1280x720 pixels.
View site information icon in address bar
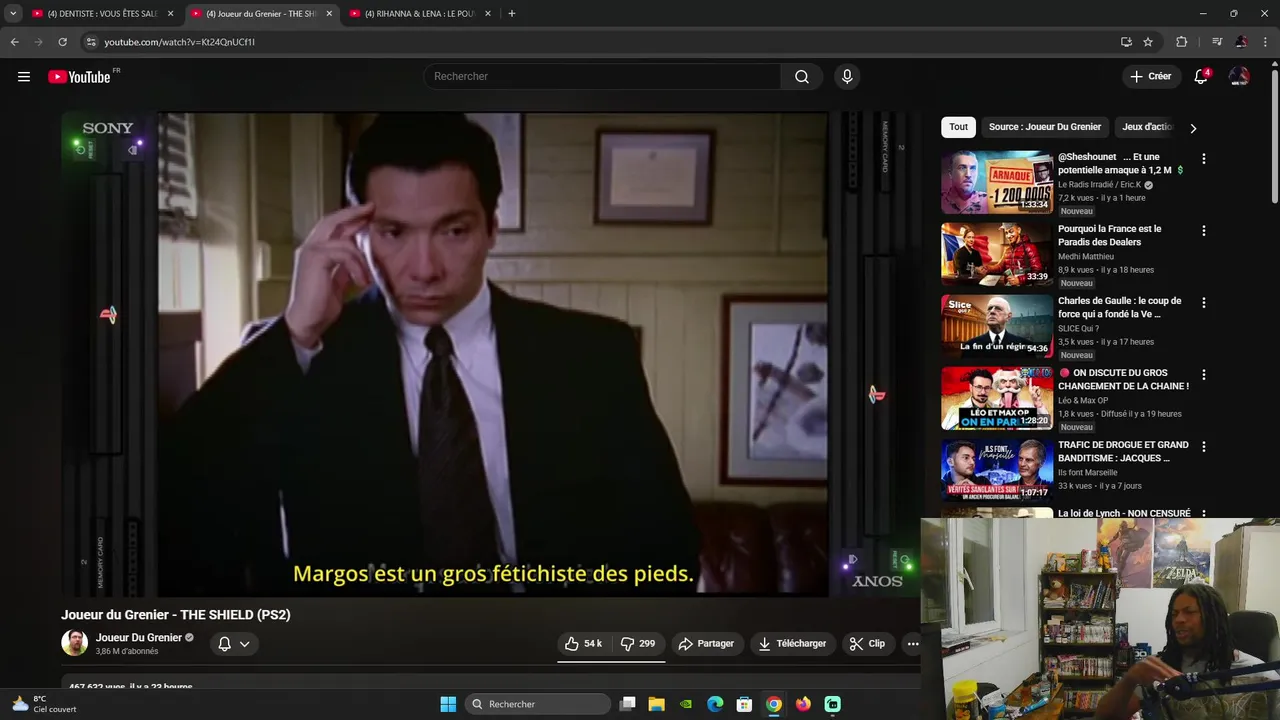(x=90, y=42)
